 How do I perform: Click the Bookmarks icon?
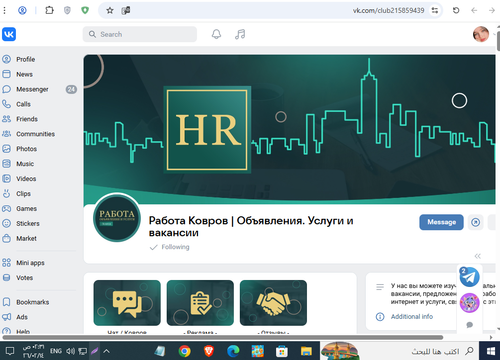click(x=6, y=302)
